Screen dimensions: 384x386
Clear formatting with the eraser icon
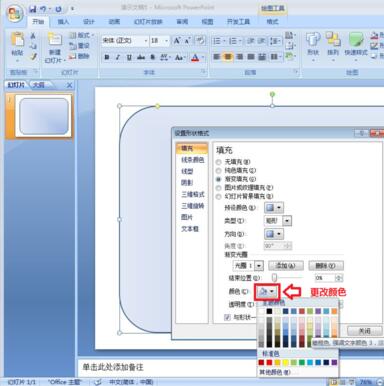click(x=200, y=41)
